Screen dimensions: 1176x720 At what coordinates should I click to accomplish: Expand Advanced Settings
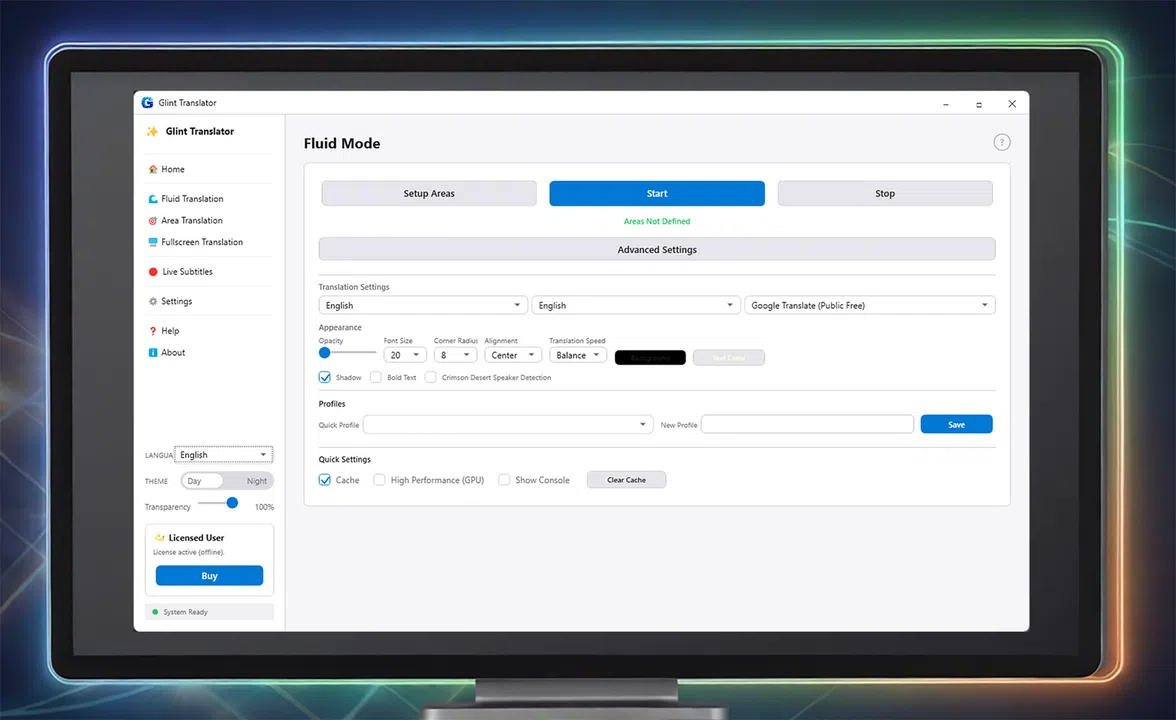coord(657,250)
